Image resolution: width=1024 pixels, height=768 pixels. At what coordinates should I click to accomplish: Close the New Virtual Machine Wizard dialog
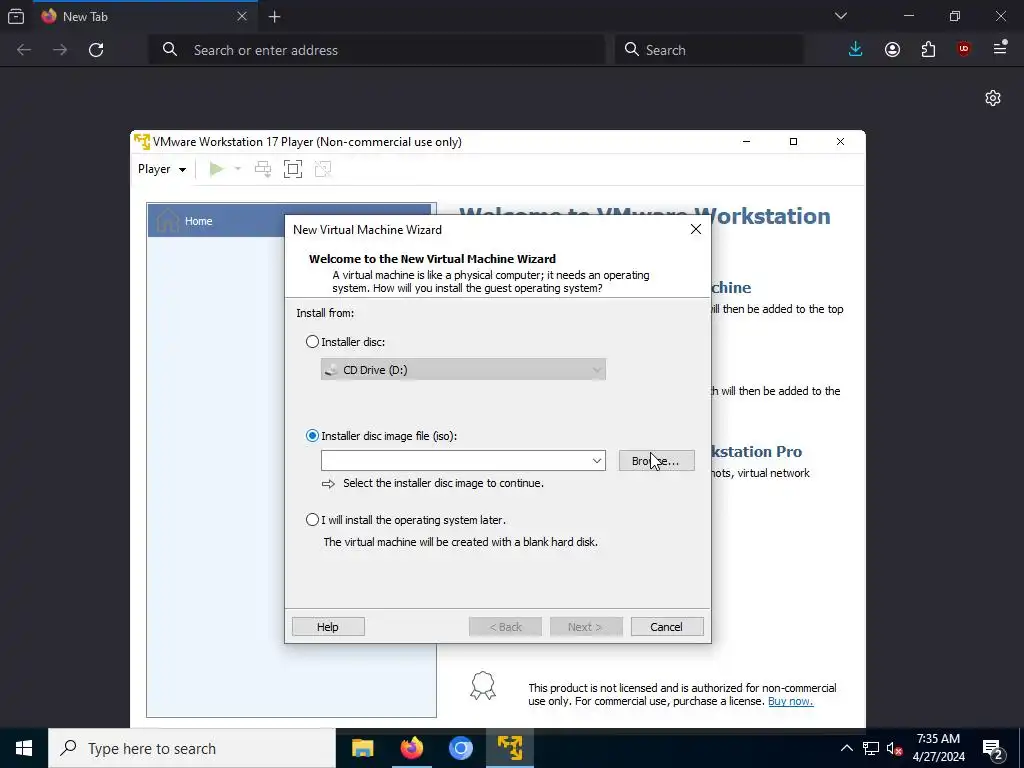point(696,229)
